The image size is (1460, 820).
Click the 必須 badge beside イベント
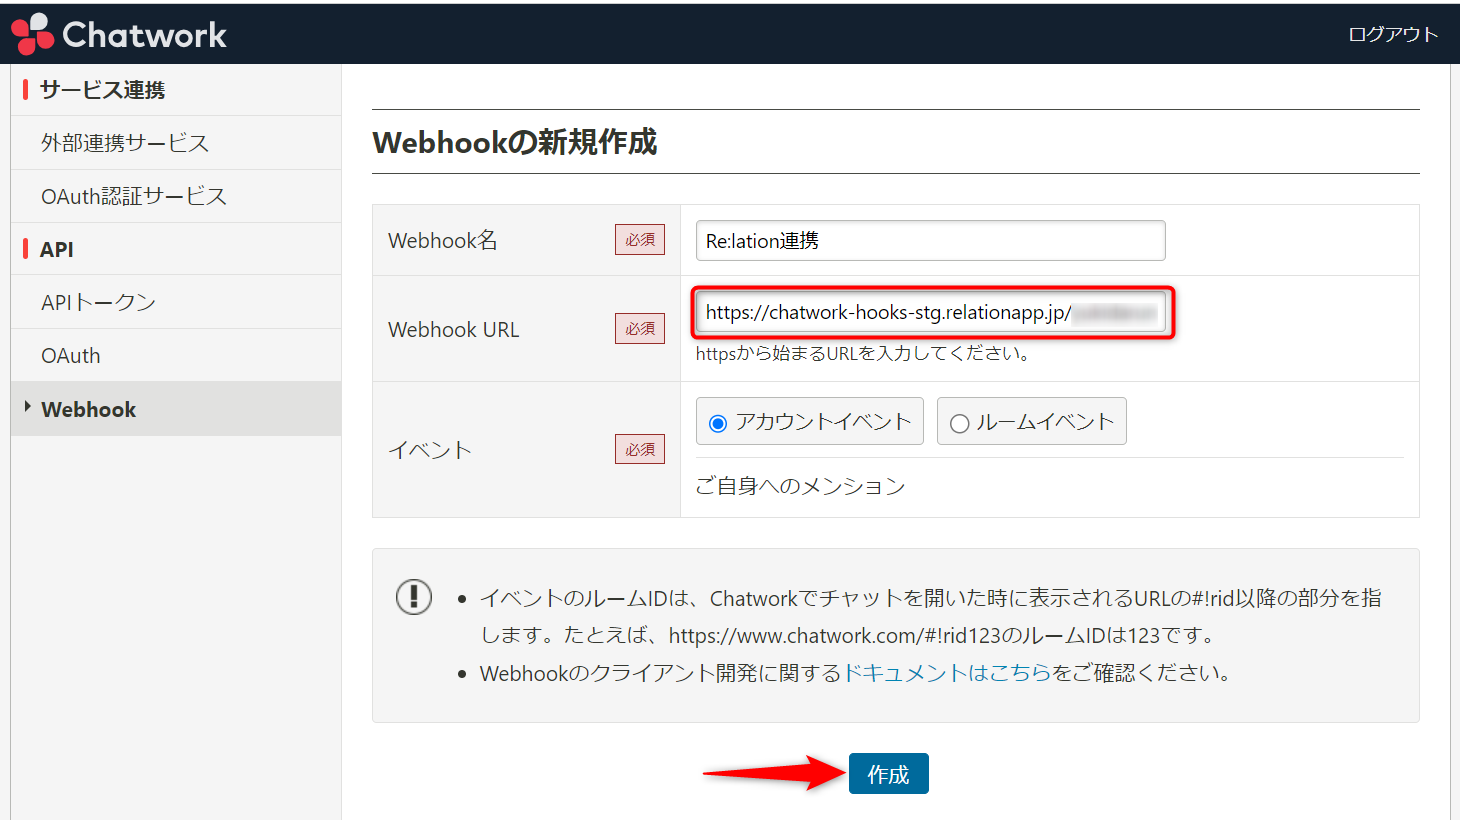coord(640,450)
